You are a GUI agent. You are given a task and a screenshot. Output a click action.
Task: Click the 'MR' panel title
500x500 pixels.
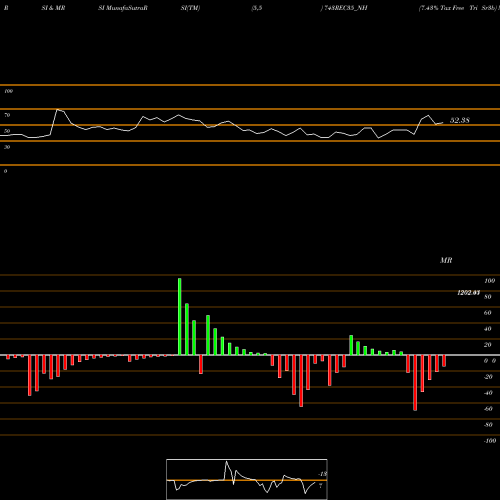(446, 260)
